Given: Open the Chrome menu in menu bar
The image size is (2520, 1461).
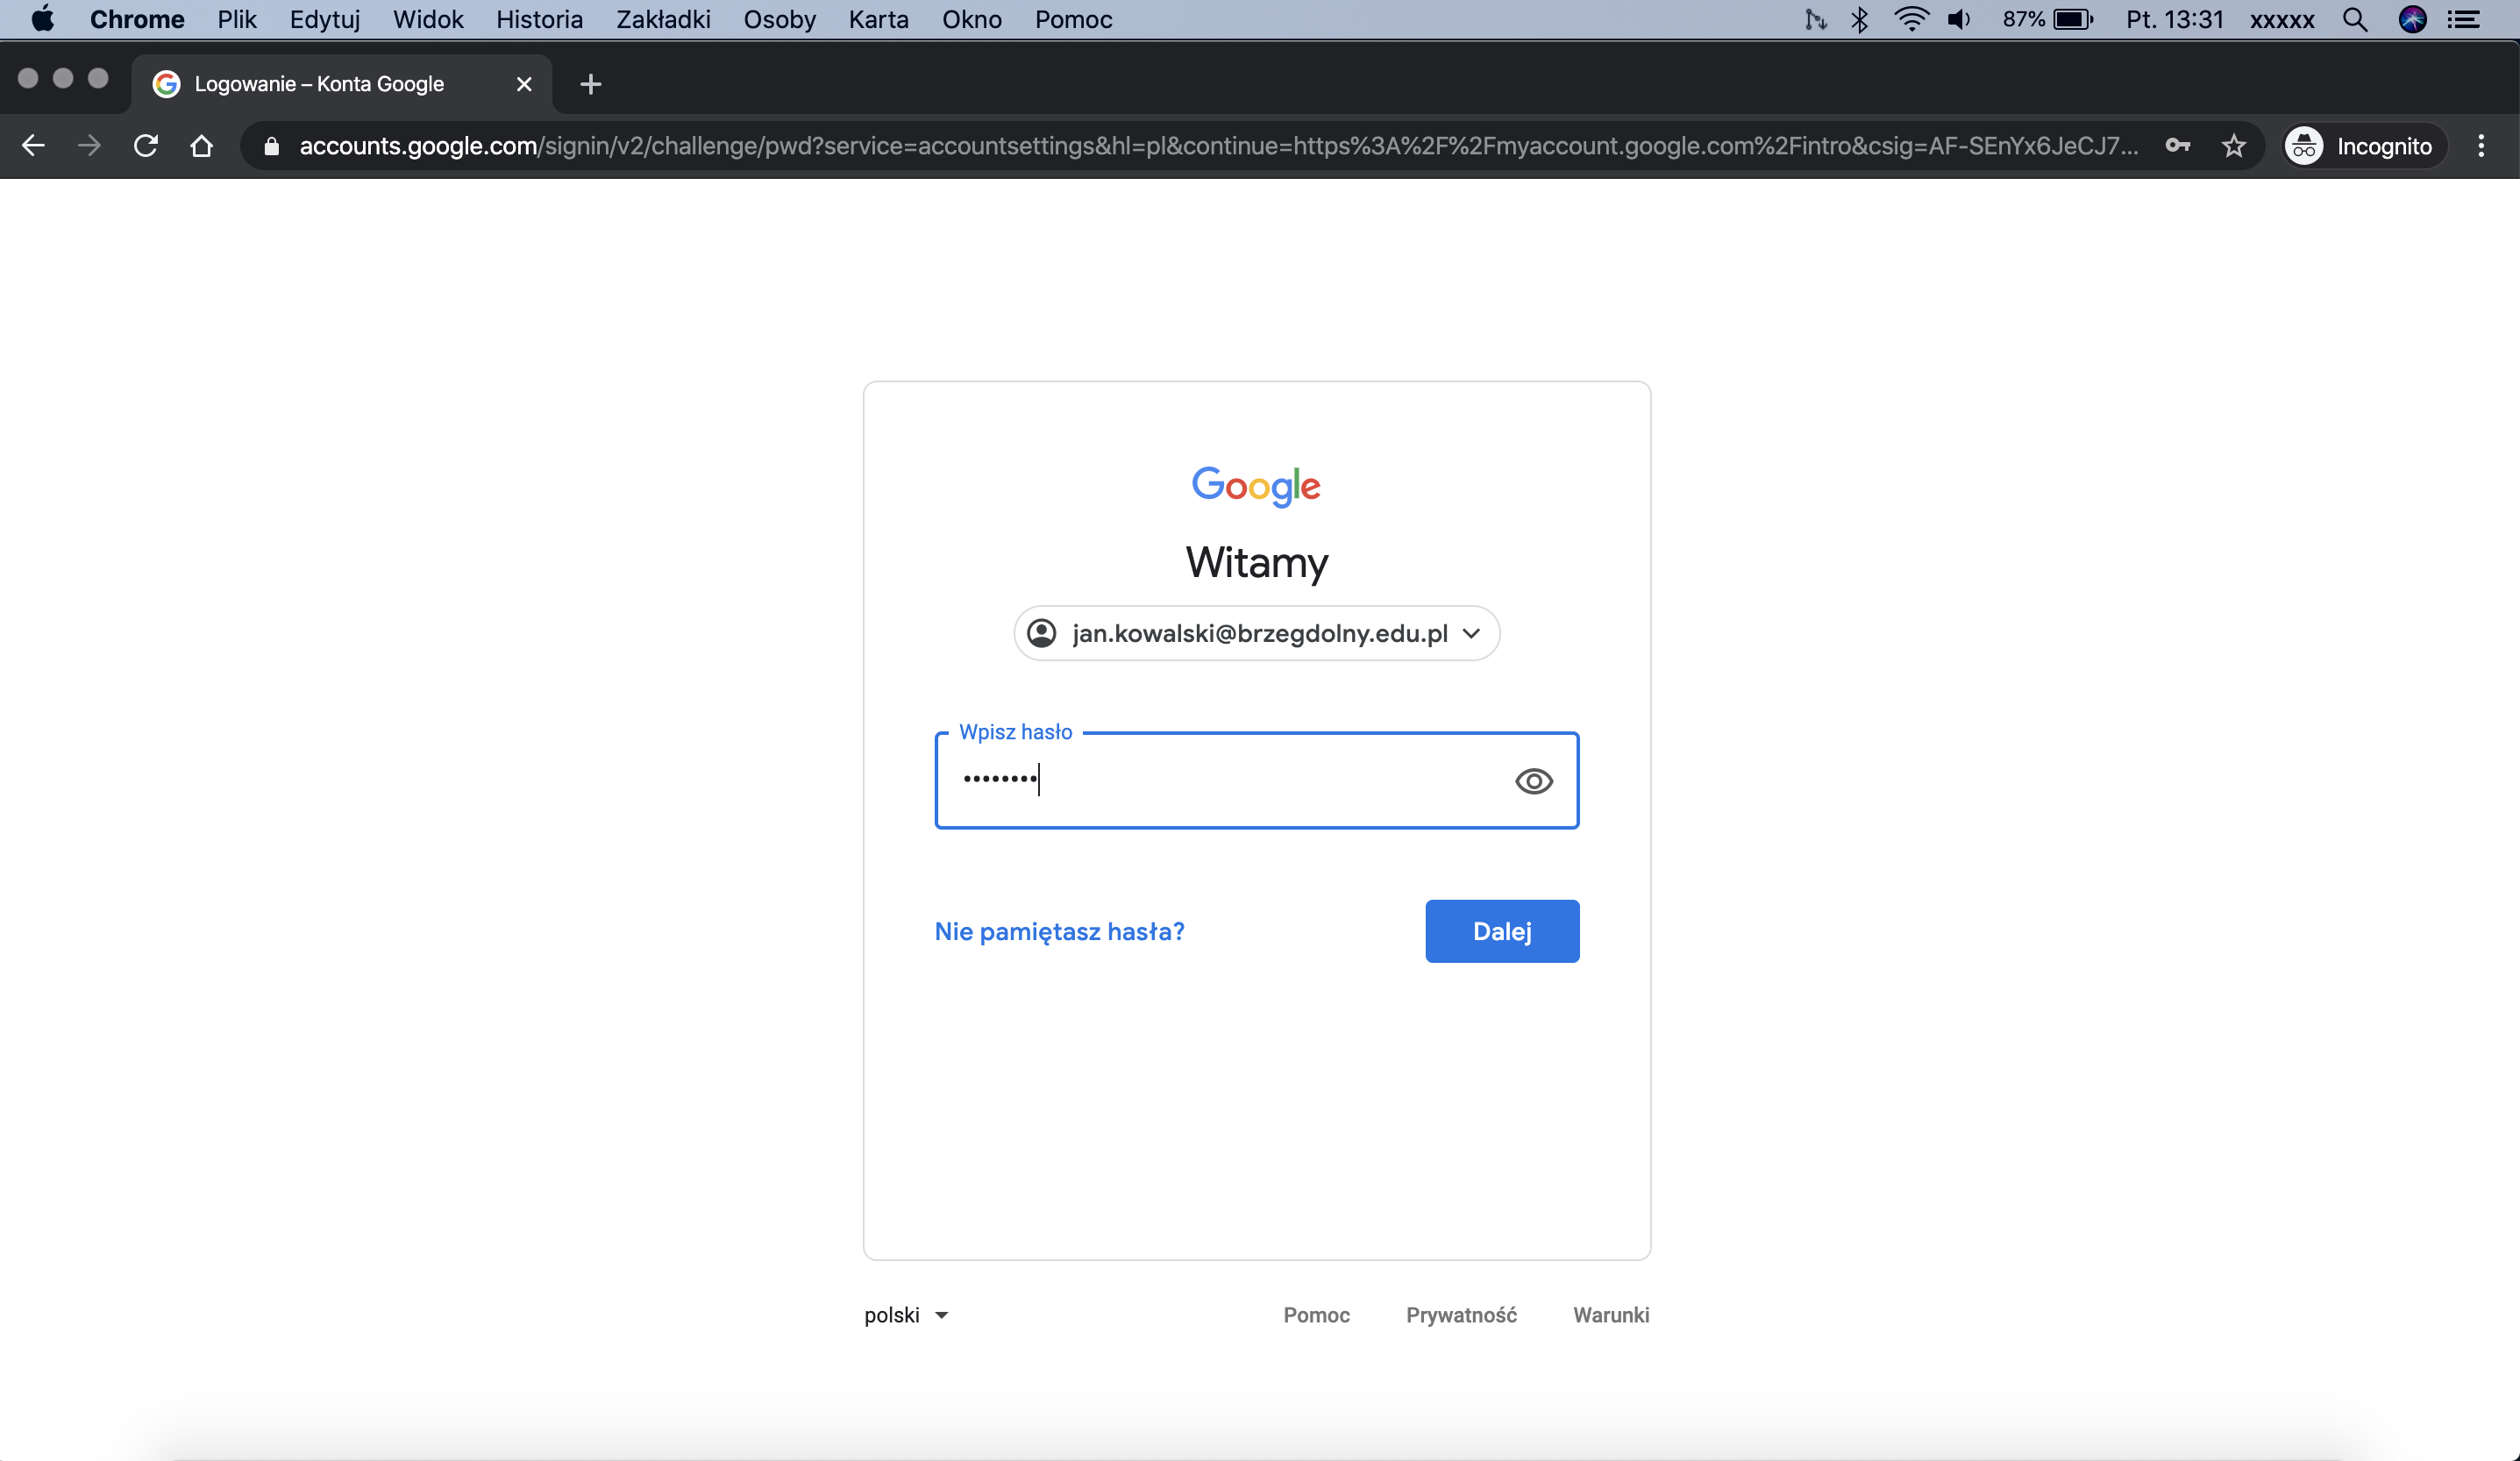Looking at the screenshot, I should 137,19.
